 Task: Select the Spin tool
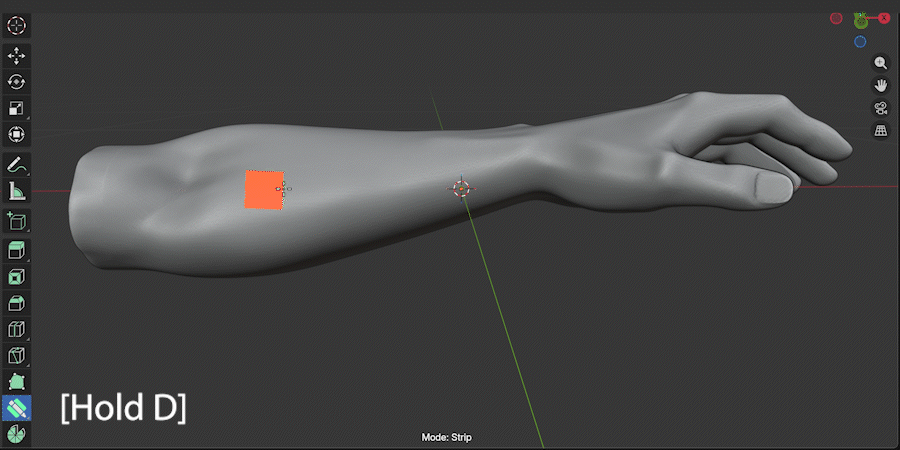[17, 435]
